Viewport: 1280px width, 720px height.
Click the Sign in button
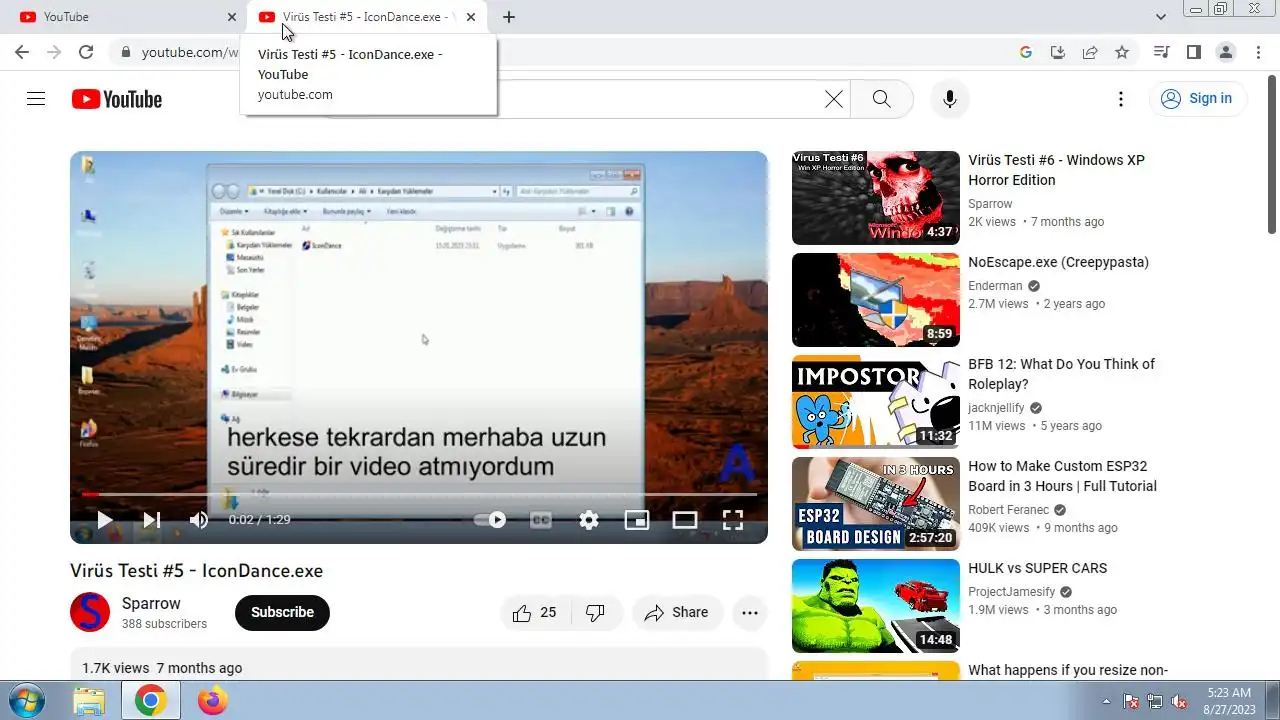pyautogui.click(x=1198, y=98)
